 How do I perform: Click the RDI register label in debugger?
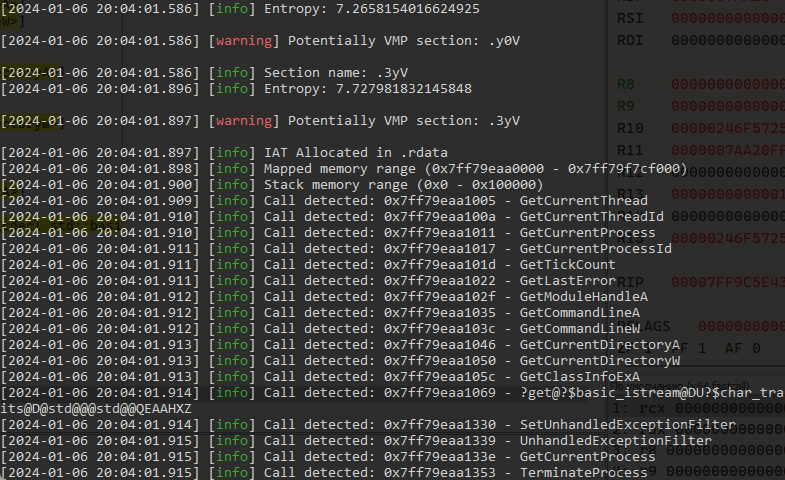630,41
